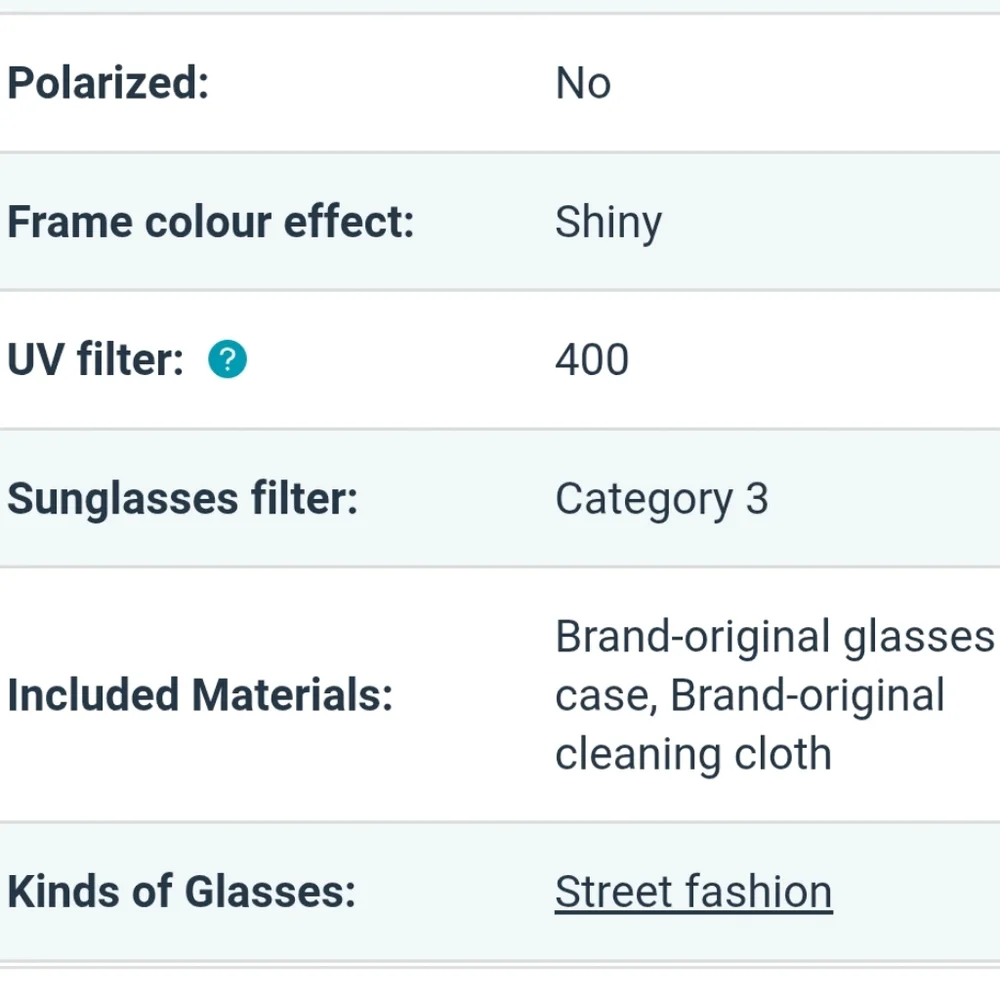Click the 'Brand-original glasses' text line

pos(774,637)
